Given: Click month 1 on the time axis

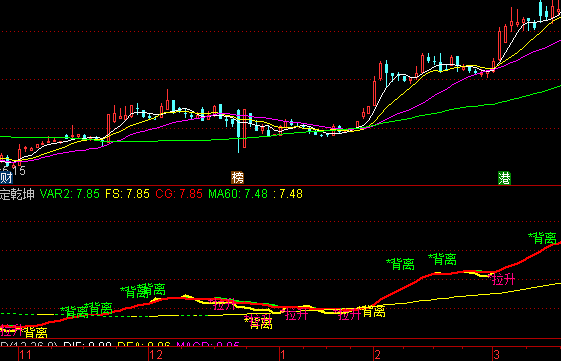Looking at the screenshot, I should click(x=283, y=355).
